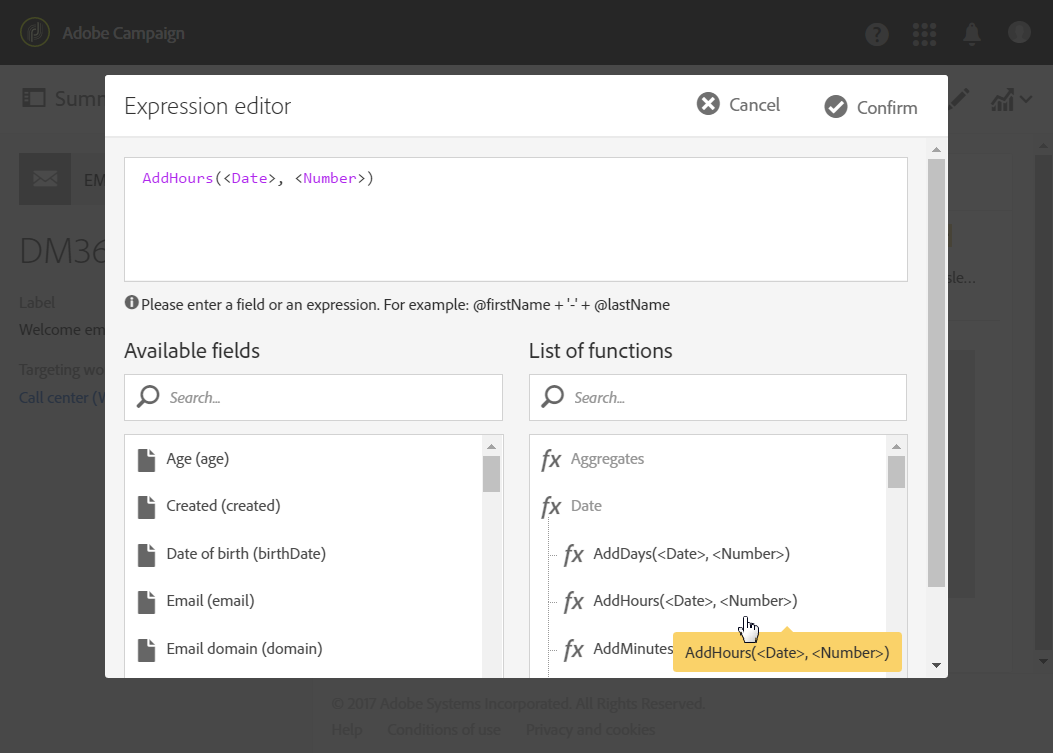Open the help question mark icon
Screen dimensions: 1053x753
[877, 34]
